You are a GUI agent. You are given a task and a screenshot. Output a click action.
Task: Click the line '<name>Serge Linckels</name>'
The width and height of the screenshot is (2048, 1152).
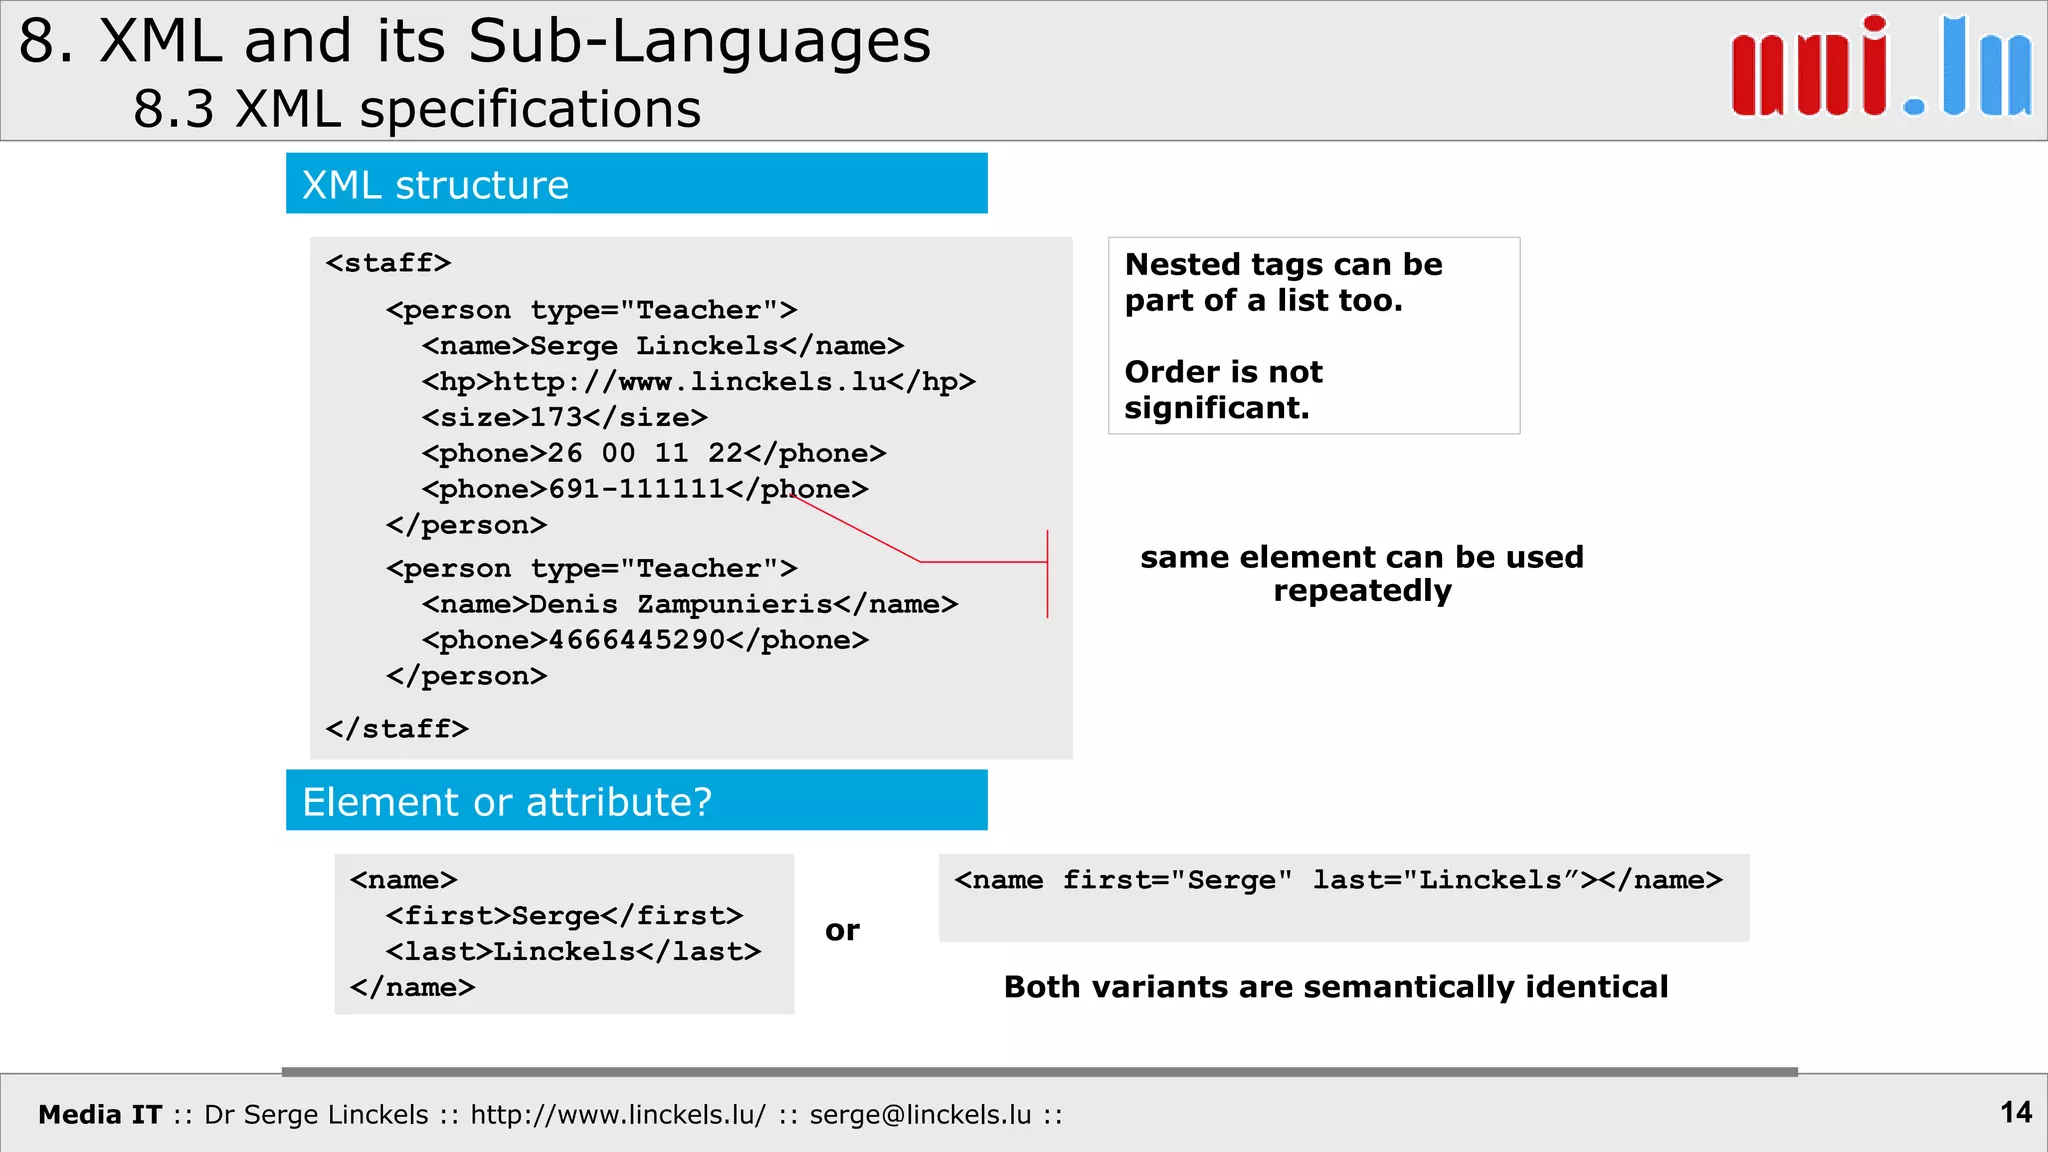[x=662, y=346]
